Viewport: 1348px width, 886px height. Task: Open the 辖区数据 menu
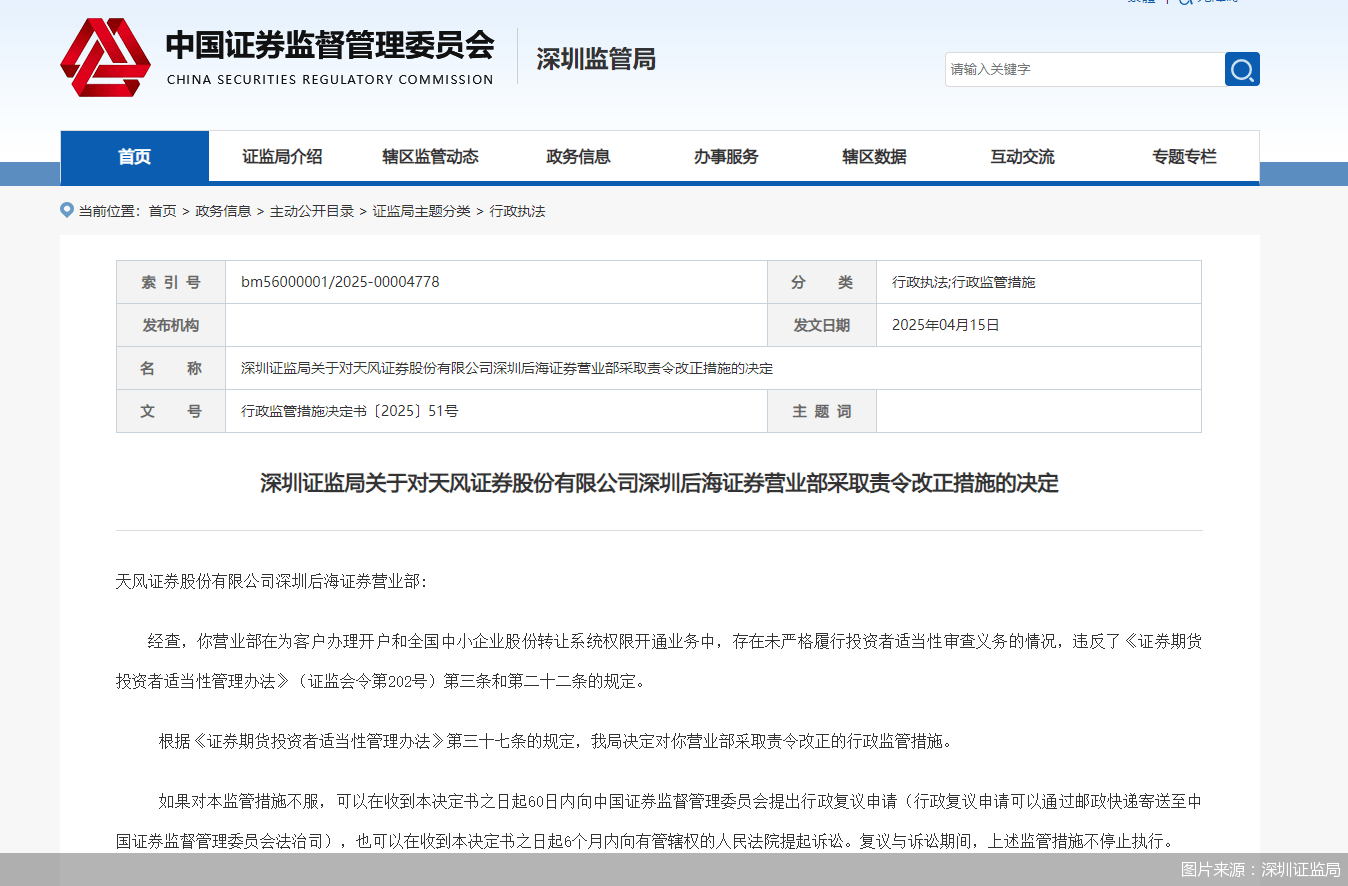click(x=874, y=157)
